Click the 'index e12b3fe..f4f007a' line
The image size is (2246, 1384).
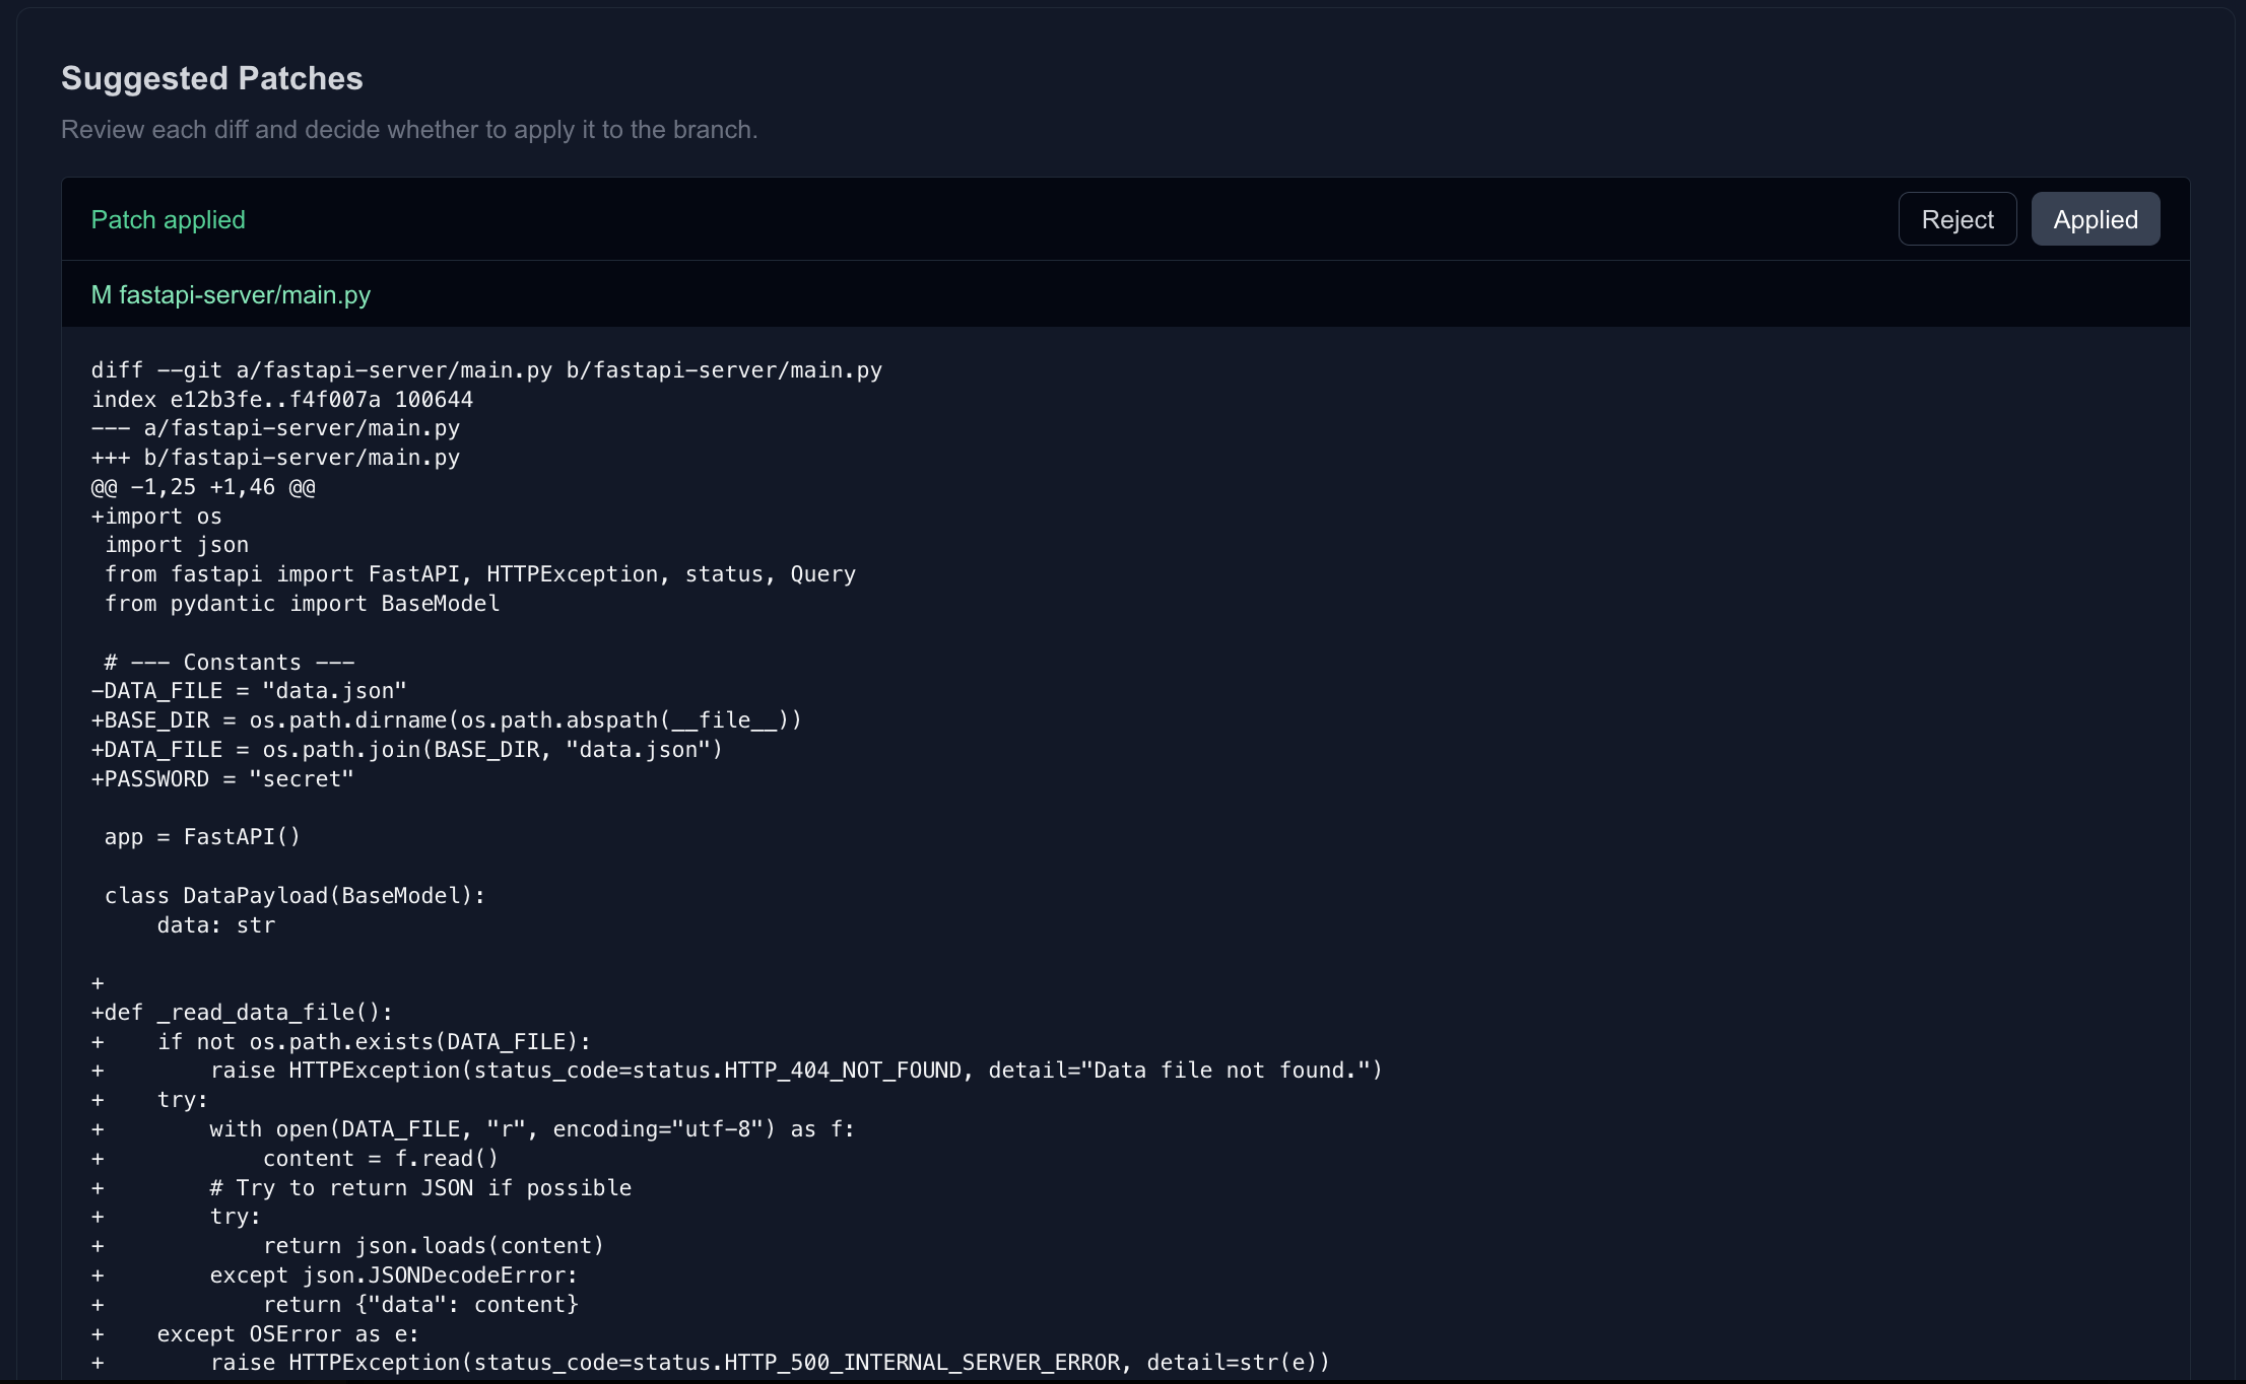pos(282,400)
